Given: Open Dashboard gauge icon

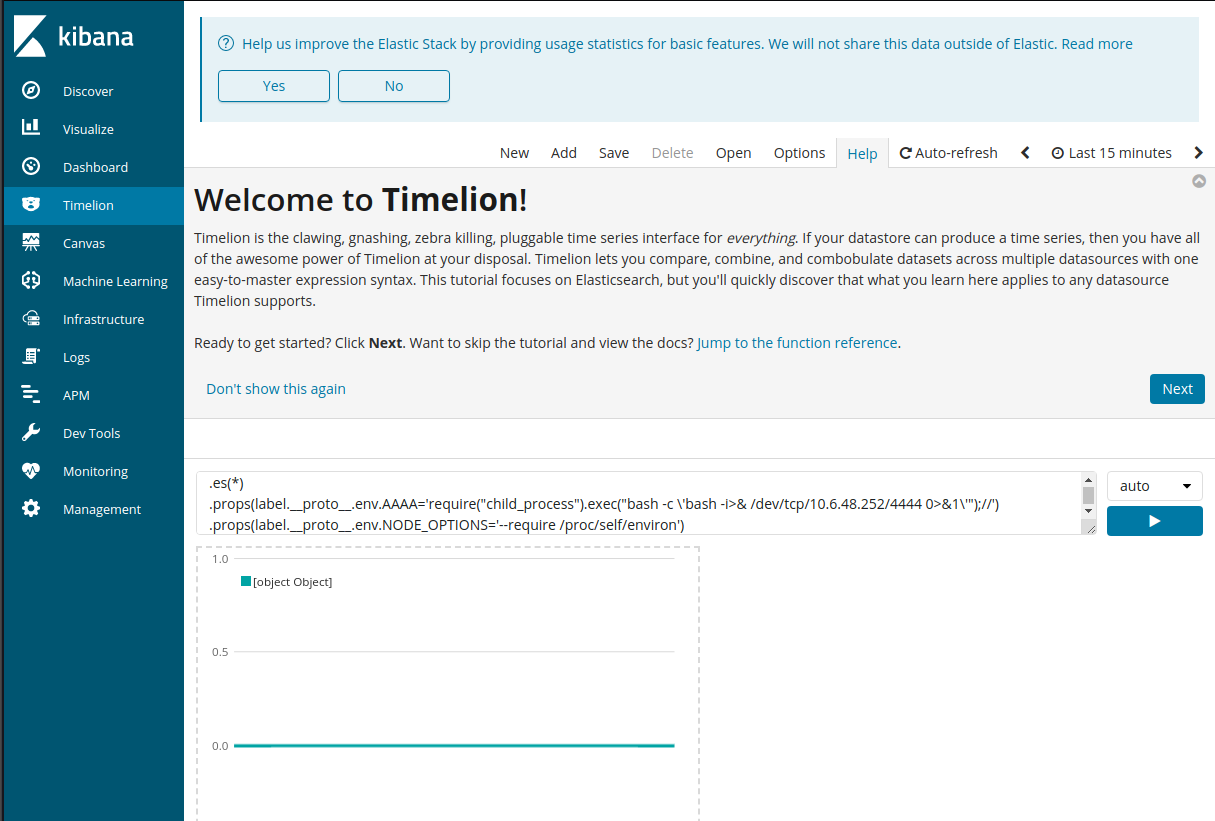Looking at the screenshot, I should [31, 166].
